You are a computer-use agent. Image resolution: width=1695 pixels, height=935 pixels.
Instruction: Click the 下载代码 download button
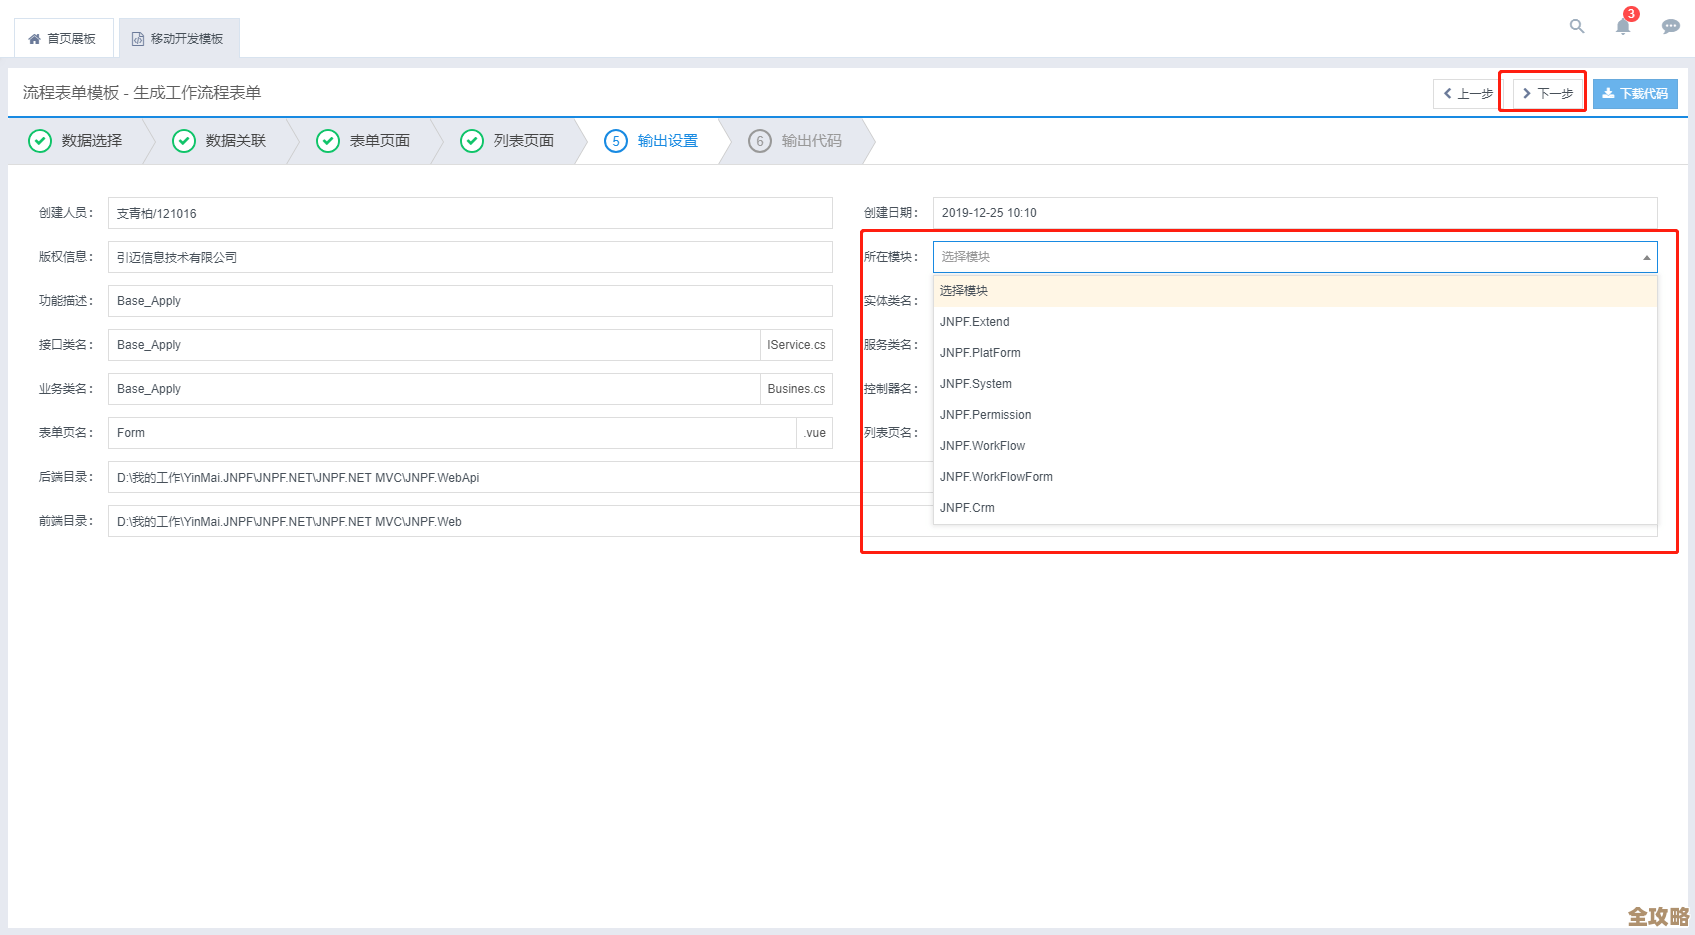pos(1635,94)
